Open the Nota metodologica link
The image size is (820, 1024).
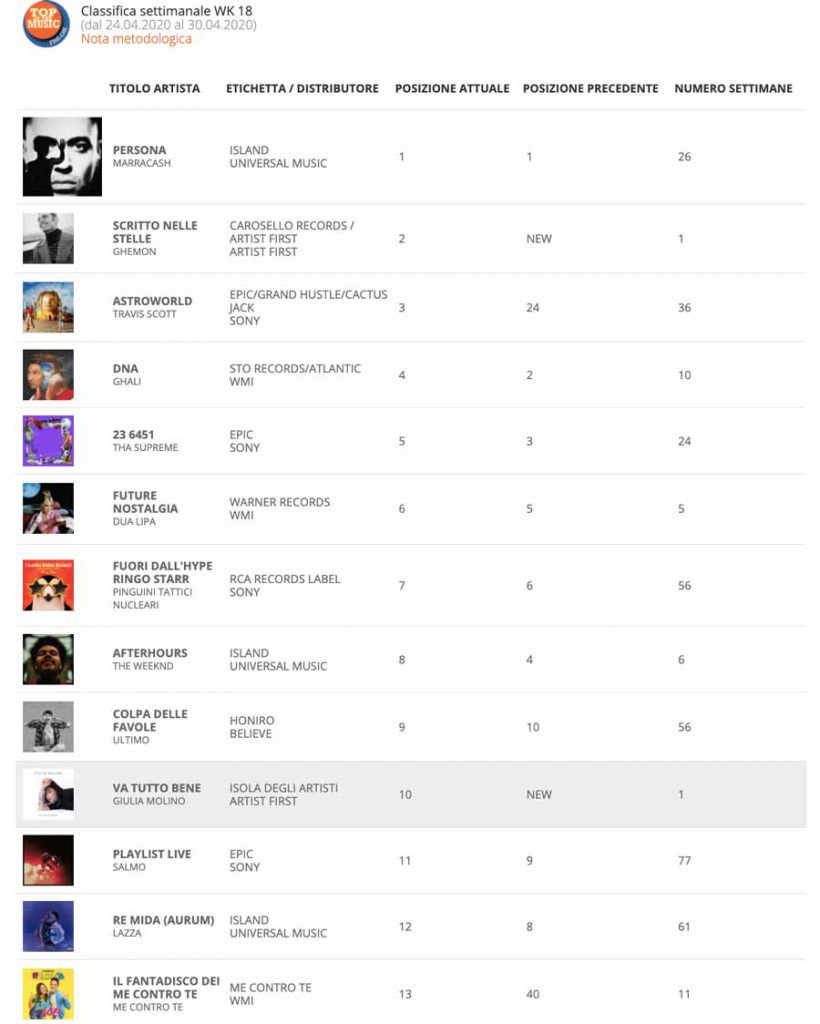click(x=136, y=39)
